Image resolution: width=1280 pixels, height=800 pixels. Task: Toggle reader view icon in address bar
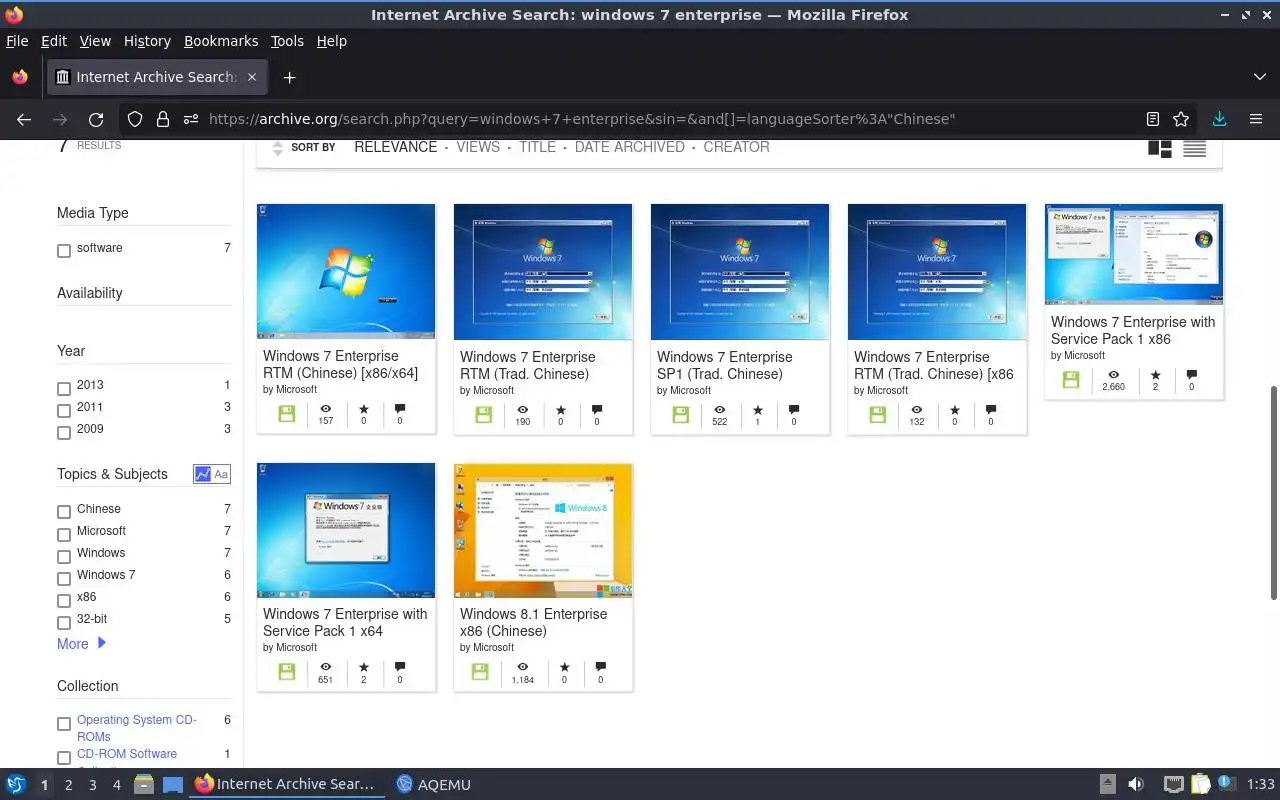coord(1152,119)
